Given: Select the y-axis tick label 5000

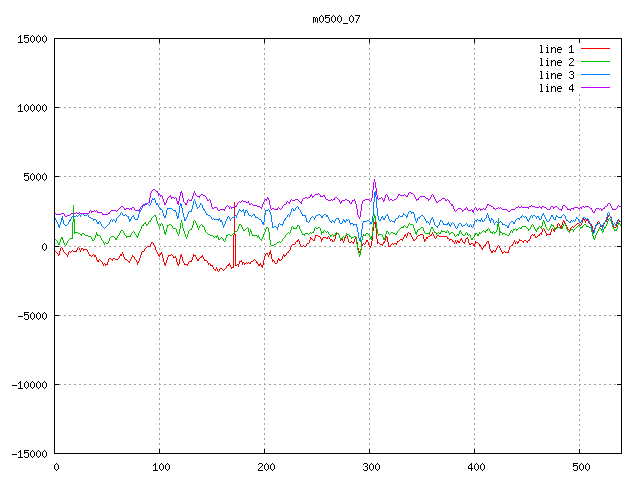Looking at the screenshot, I should (35, 177).
